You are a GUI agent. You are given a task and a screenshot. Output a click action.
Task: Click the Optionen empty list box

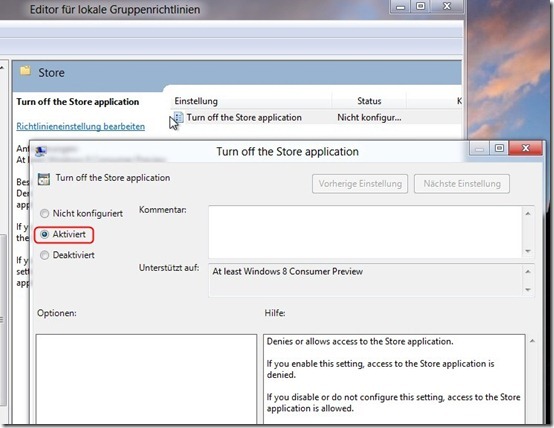pos(146,379)
